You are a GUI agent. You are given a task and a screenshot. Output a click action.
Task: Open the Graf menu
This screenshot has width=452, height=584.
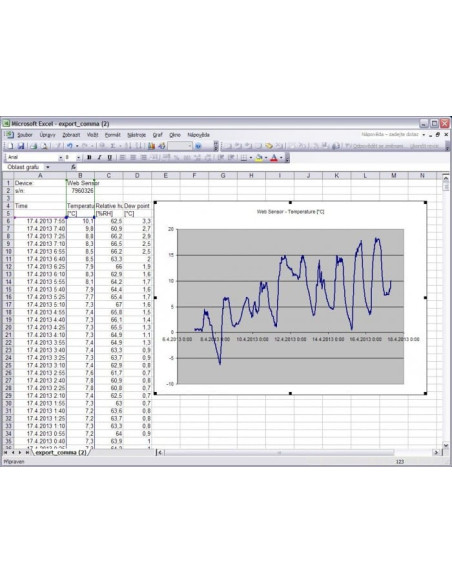[157, 135]
